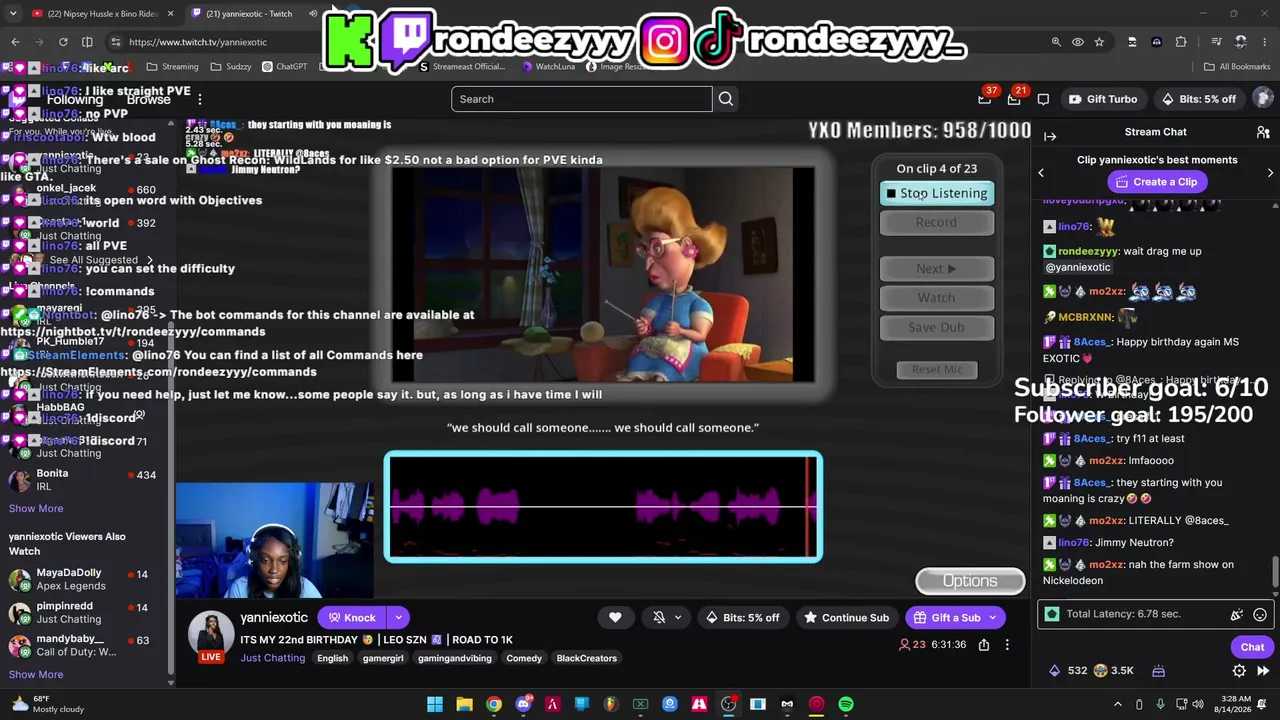Click the Bits: 5% off top button
The image size is (1280, 720).
1198,99
